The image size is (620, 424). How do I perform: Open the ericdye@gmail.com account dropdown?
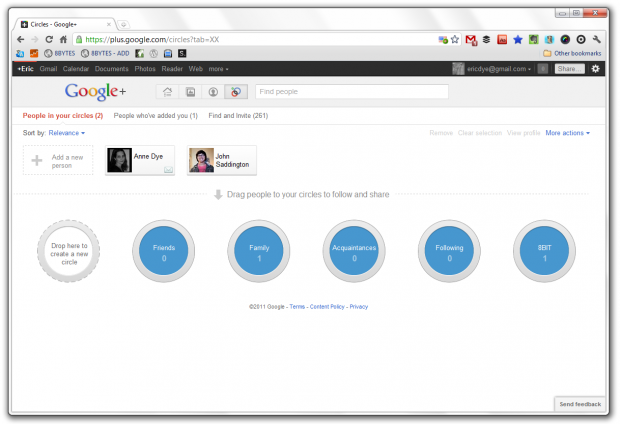click(x=499, y=69)
